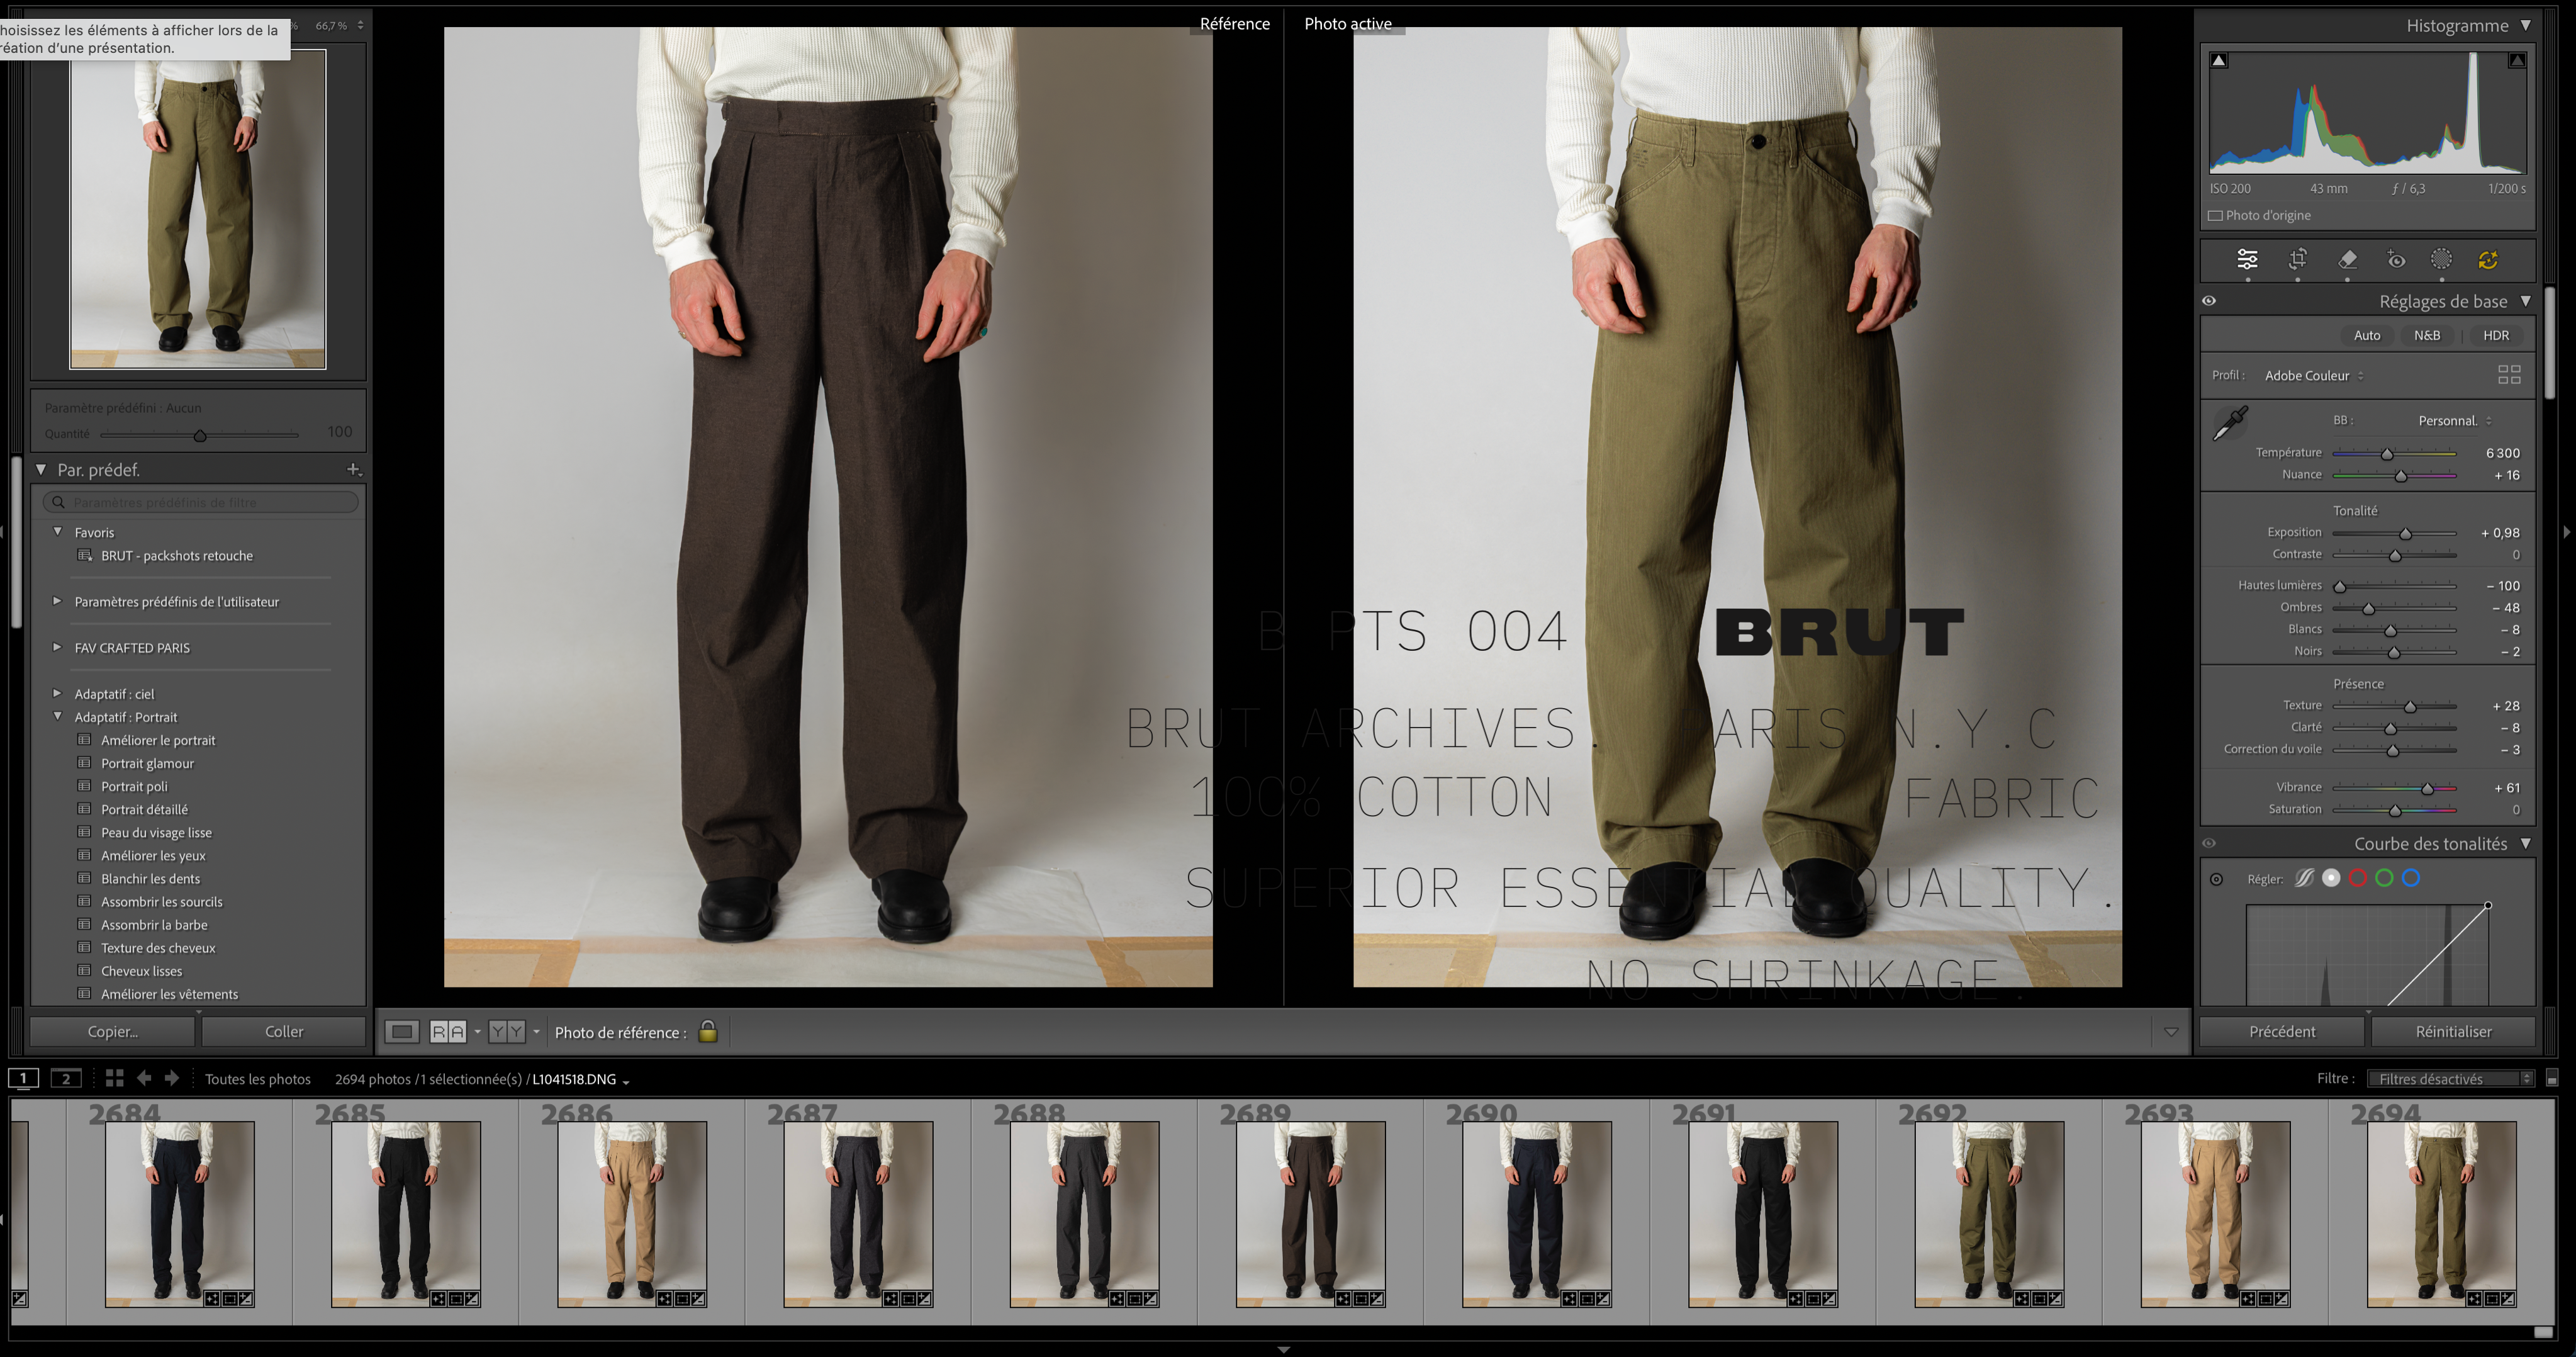Open the circular Masking tool

point(2441,260)
